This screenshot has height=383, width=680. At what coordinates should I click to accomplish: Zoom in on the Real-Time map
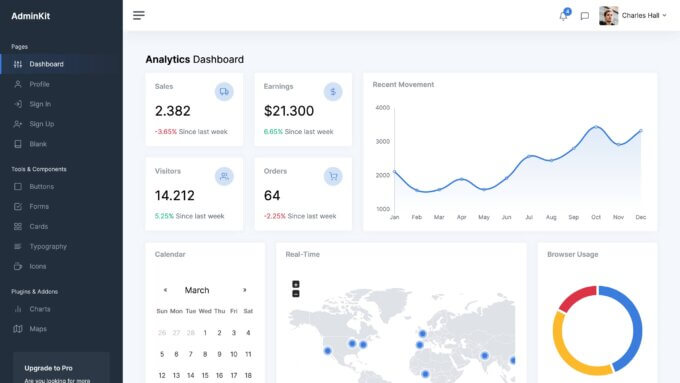(296, 284)
